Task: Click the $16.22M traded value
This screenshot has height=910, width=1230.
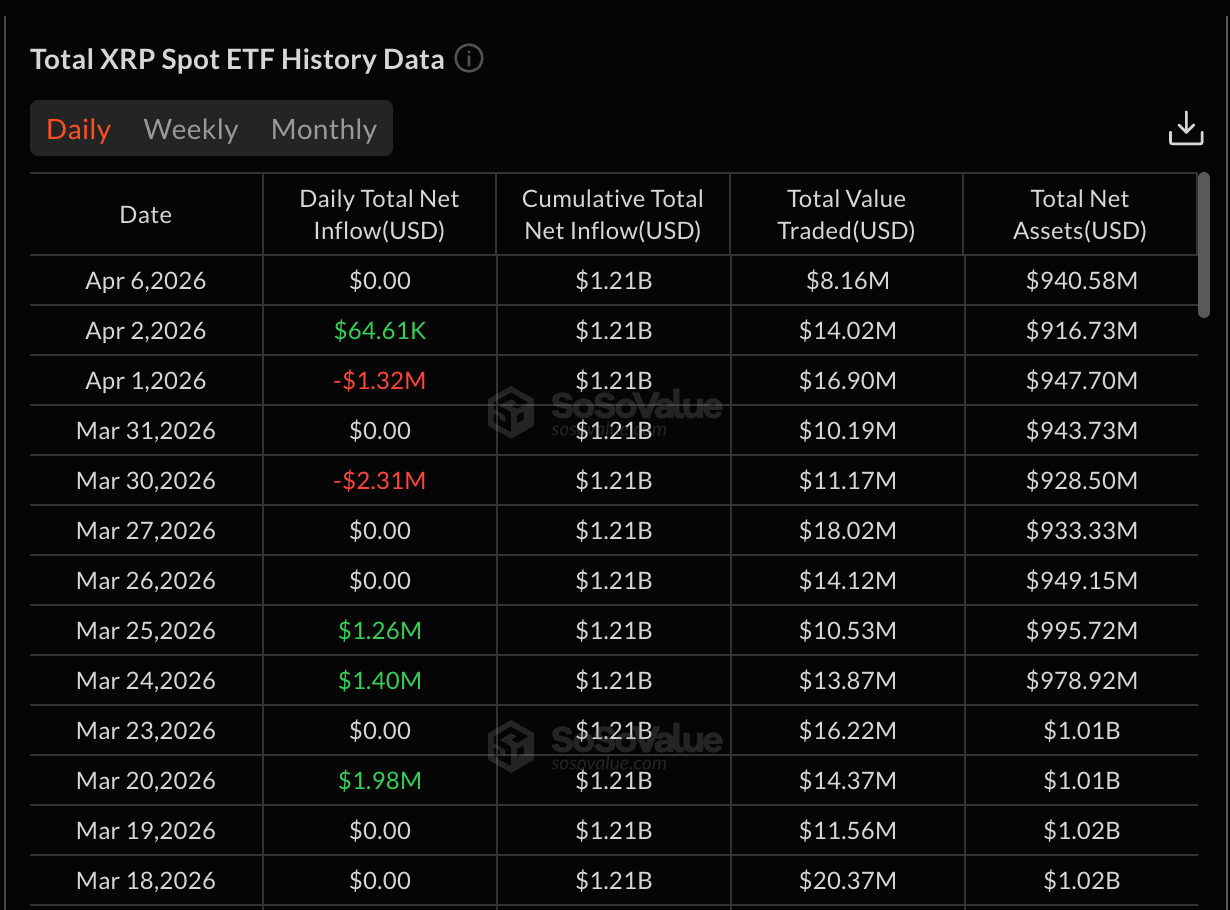Action: click(847, 731)
